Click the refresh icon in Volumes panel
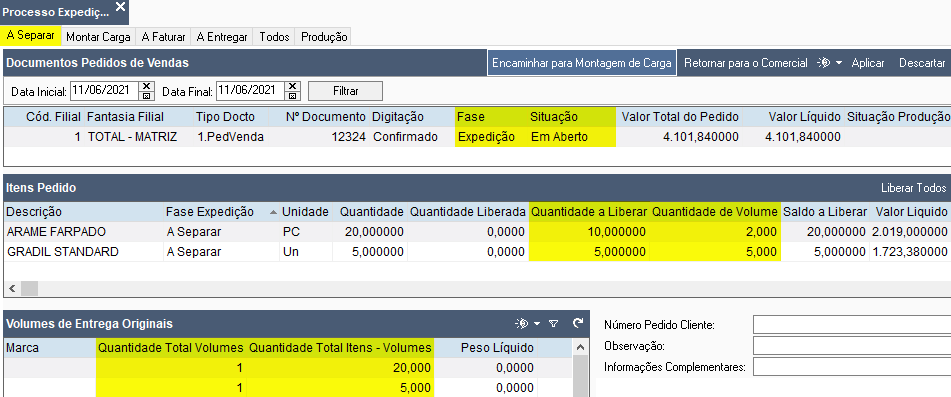The height and width of the screenshot is (397, 951). pyautogui.click(x=578, y=324)
